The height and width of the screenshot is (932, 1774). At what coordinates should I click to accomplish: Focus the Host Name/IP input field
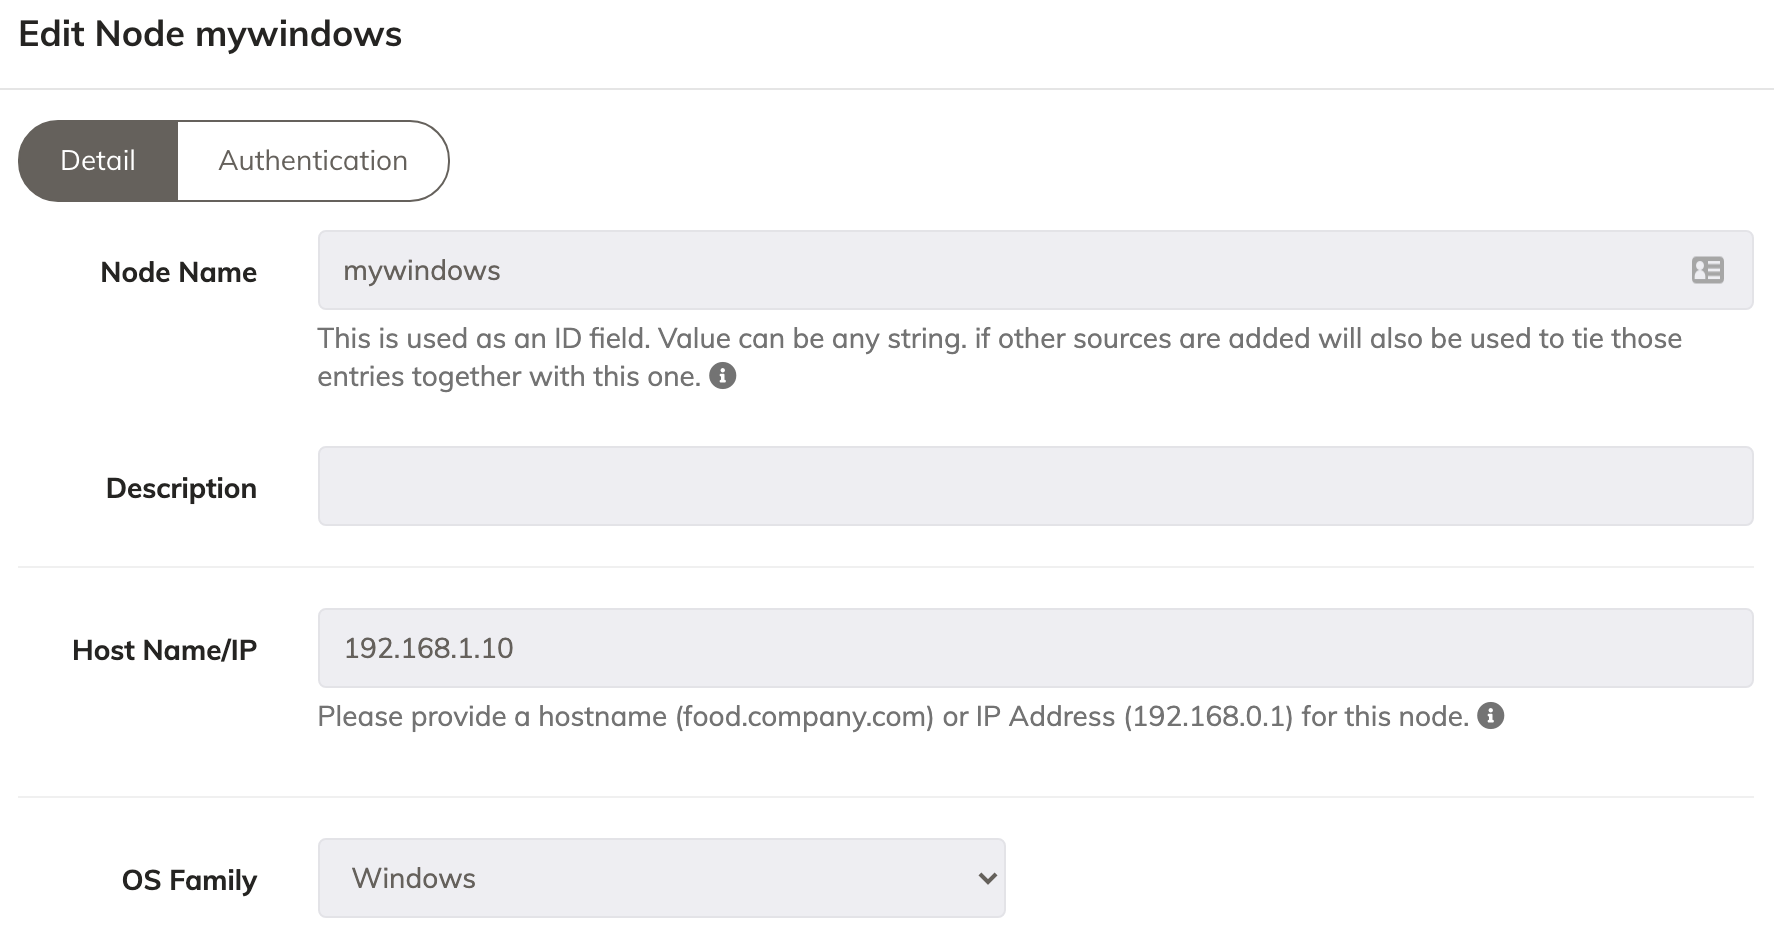pyautogui.click(x=1035, y=648)
